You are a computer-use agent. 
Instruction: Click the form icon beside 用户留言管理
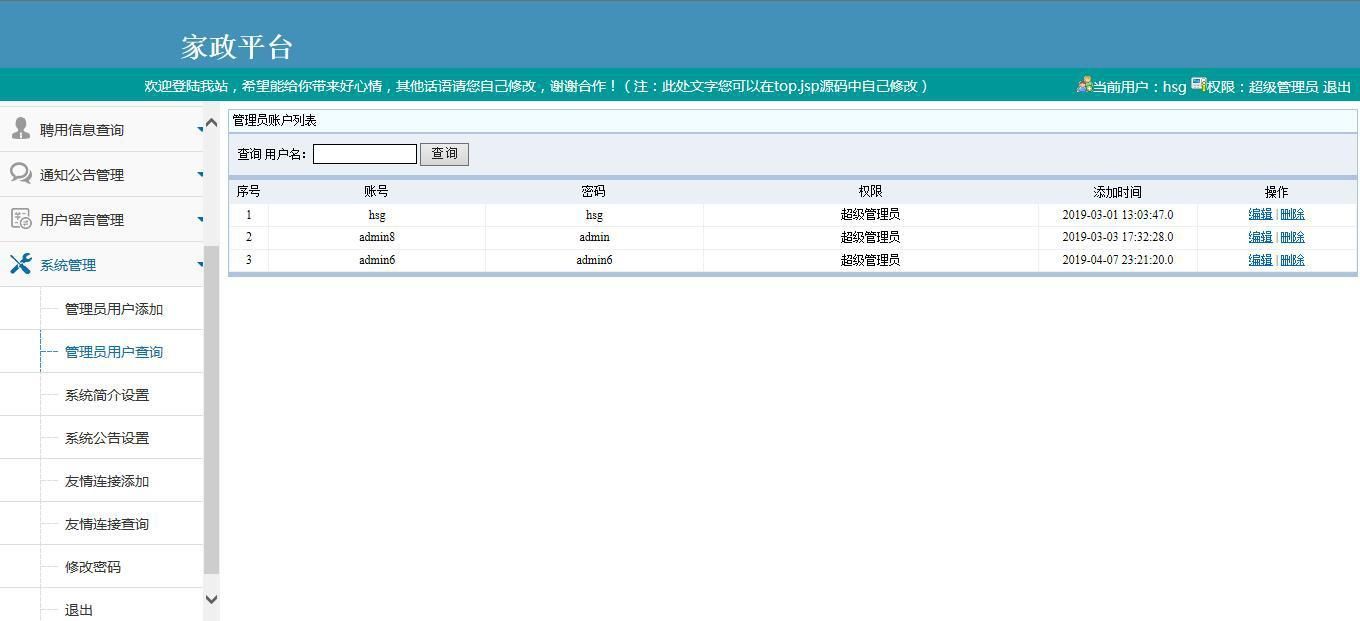click(x=20, y=219)
